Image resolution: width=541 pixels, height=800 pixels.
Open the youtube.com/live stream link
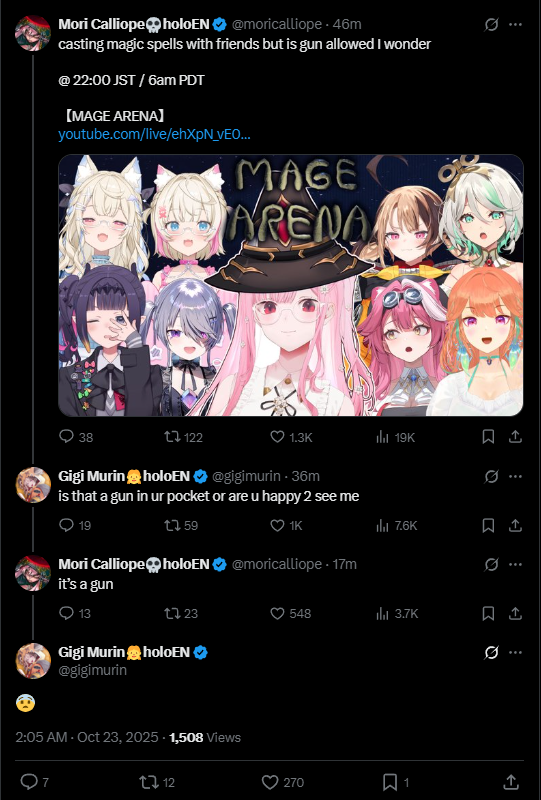[154, 134]
